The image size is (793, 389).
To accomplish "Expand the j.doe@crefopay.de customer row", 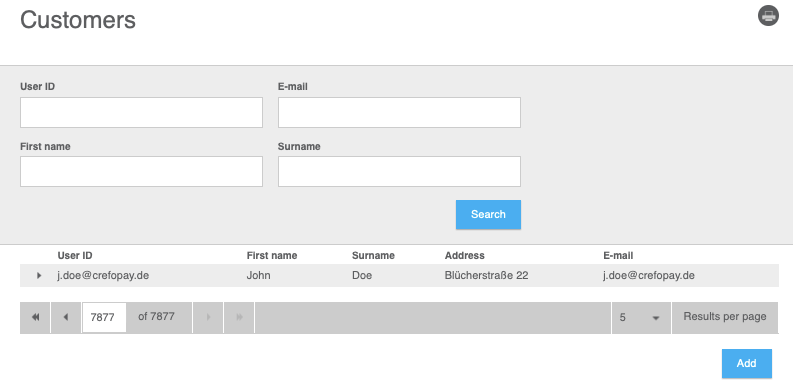I will [39, 276].
